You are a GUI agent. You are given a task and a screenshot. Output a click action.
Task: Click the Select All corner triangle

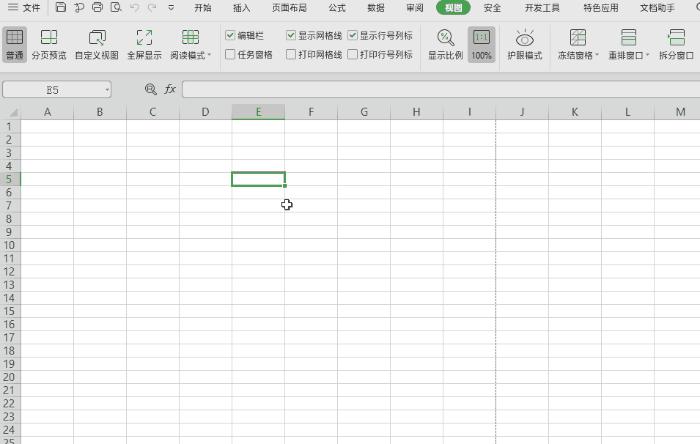click(13, 112)
